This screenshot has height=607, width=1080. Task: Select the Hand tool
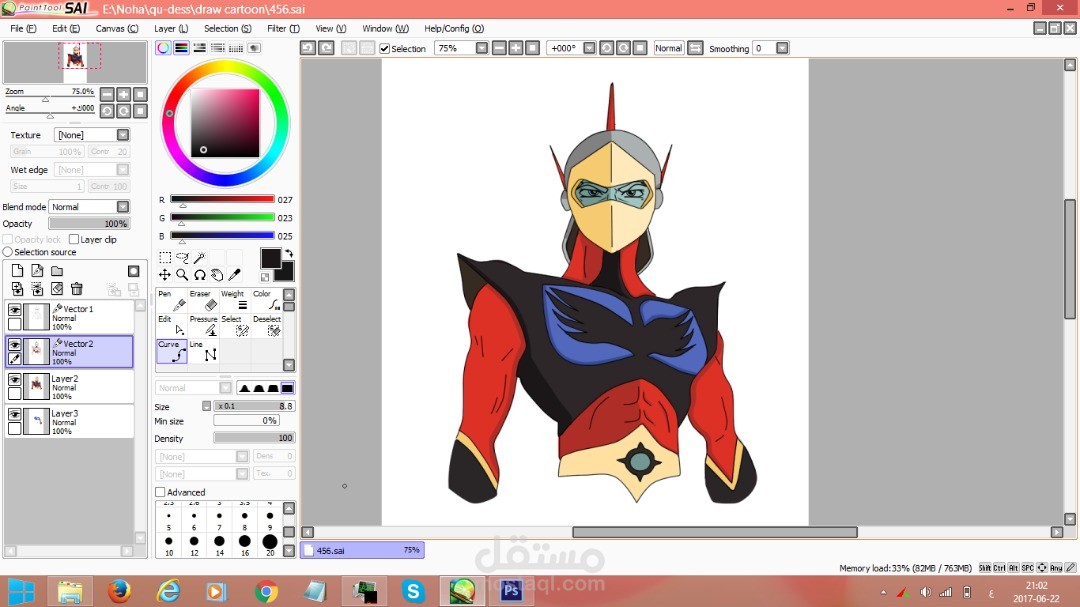click(x=217, y=275)
